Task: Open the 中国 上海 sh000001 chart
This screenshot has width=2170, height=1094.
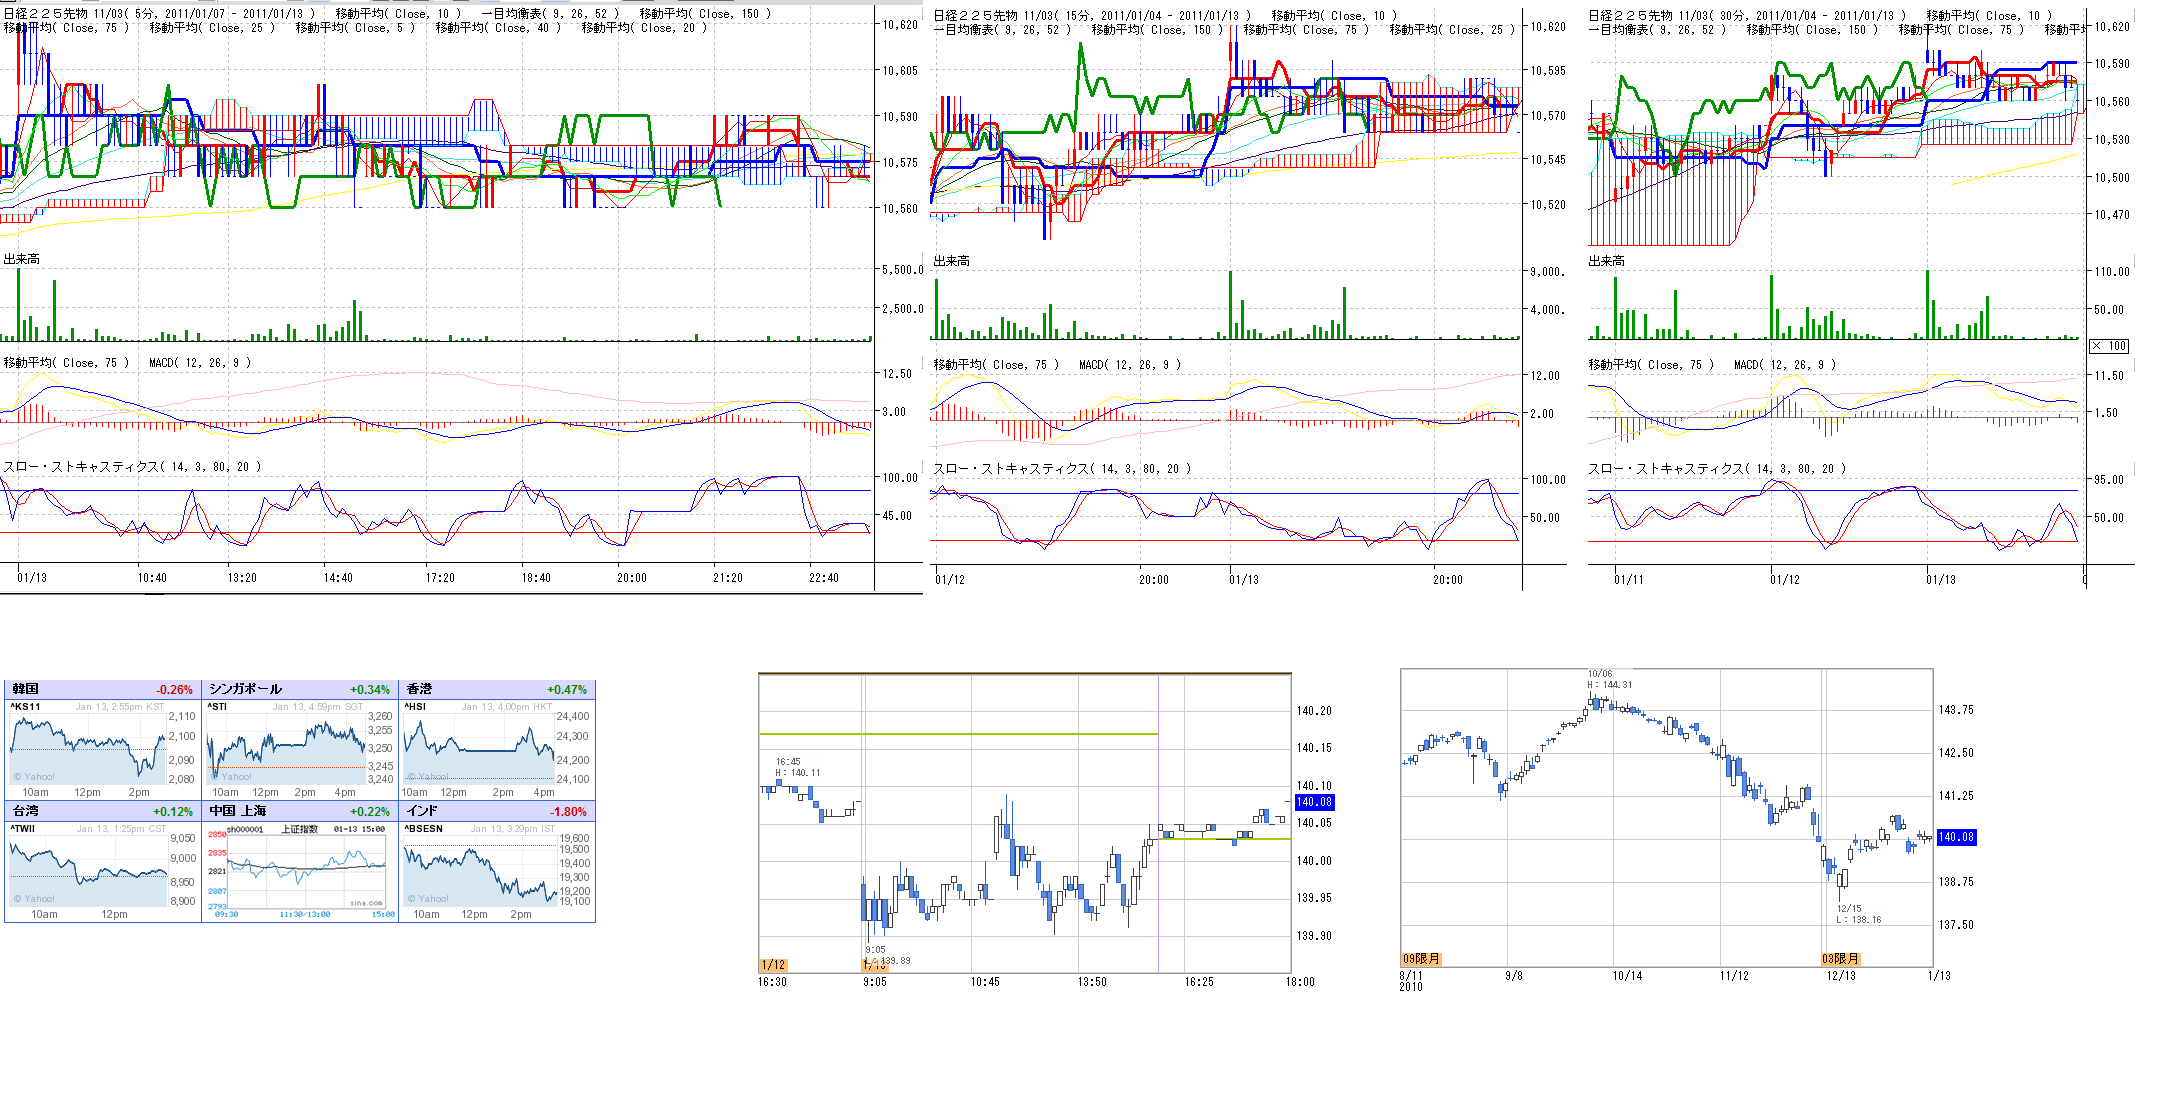Action: (x=305, y=870)
